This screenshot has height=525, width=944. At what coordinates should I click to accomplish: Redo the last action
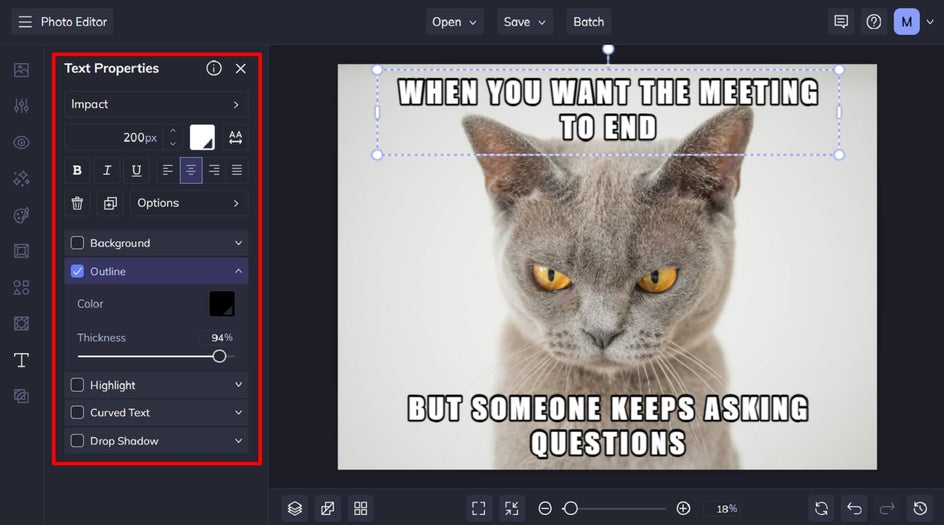tap(887, 509)
